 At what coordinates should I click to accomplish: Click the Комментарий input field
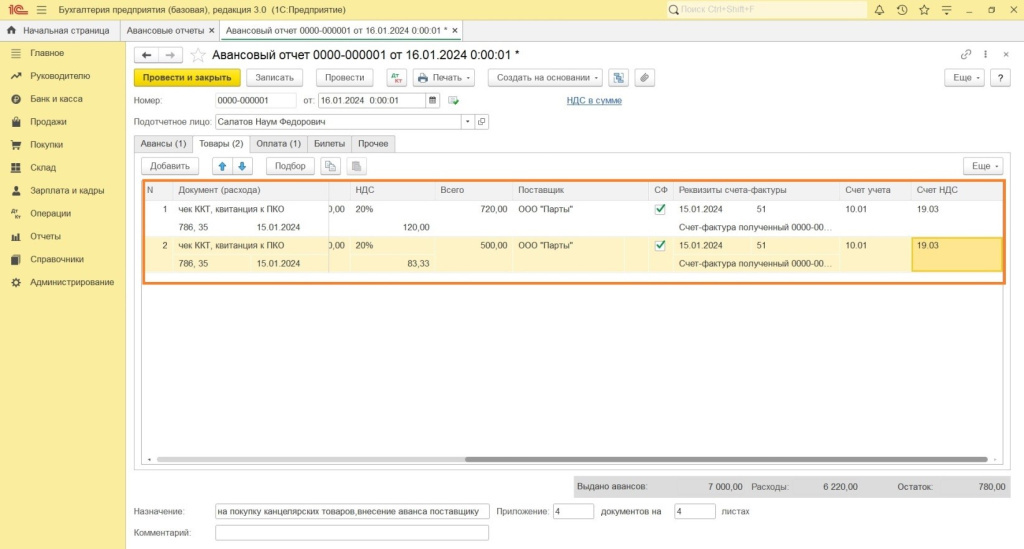click(352, 533)
